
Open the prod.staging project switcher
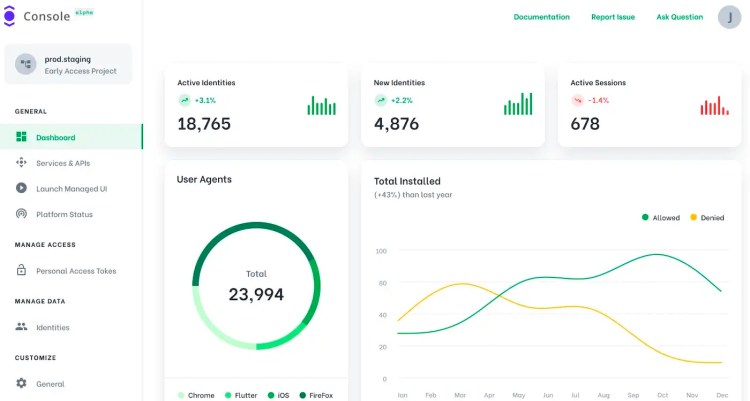[68, 65]
